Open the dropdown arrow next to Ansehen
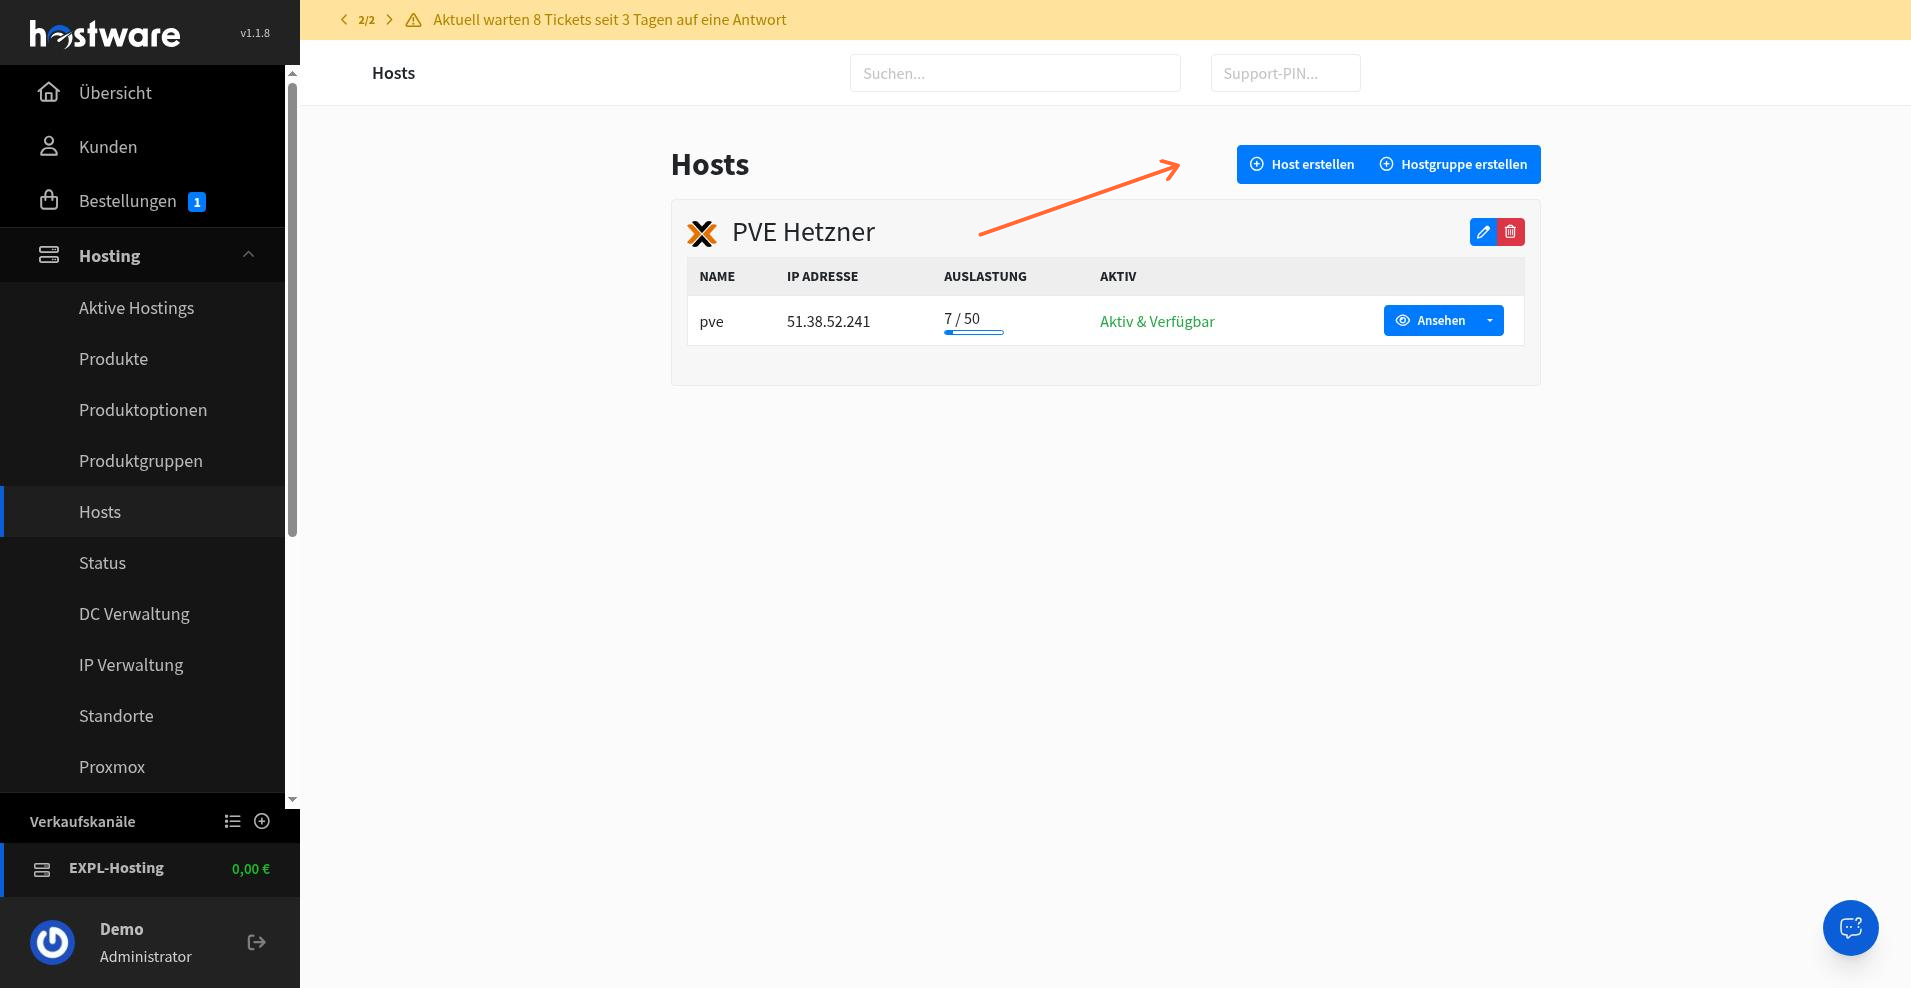 [x=1490, y=321]
